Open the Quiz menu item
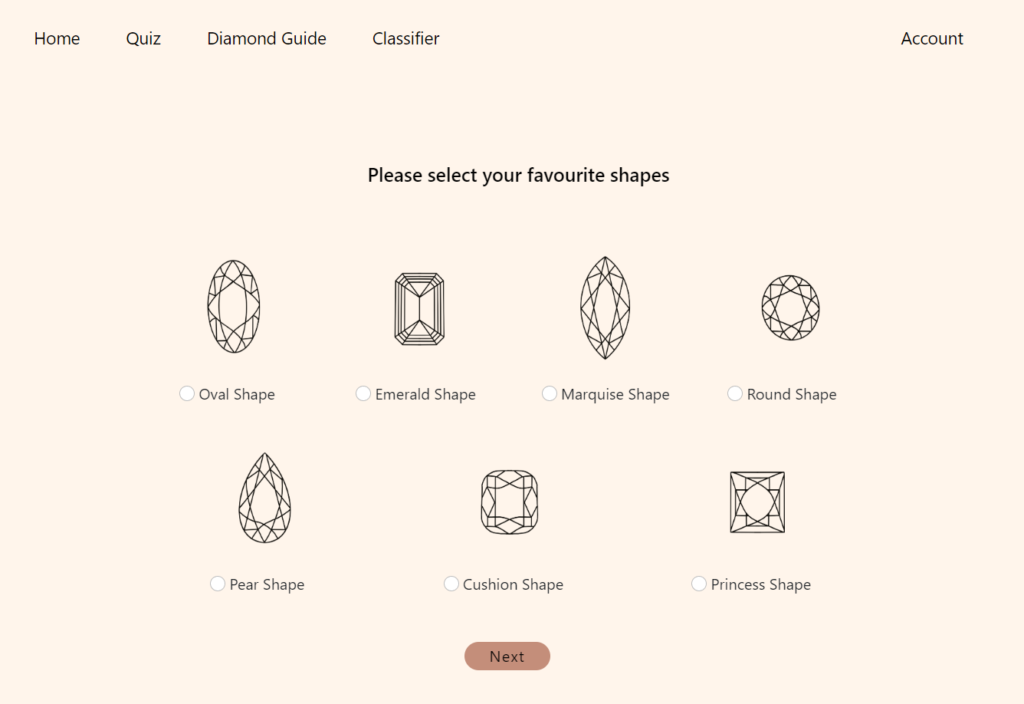The image size is (1024, 704). [x=143, y=39]
